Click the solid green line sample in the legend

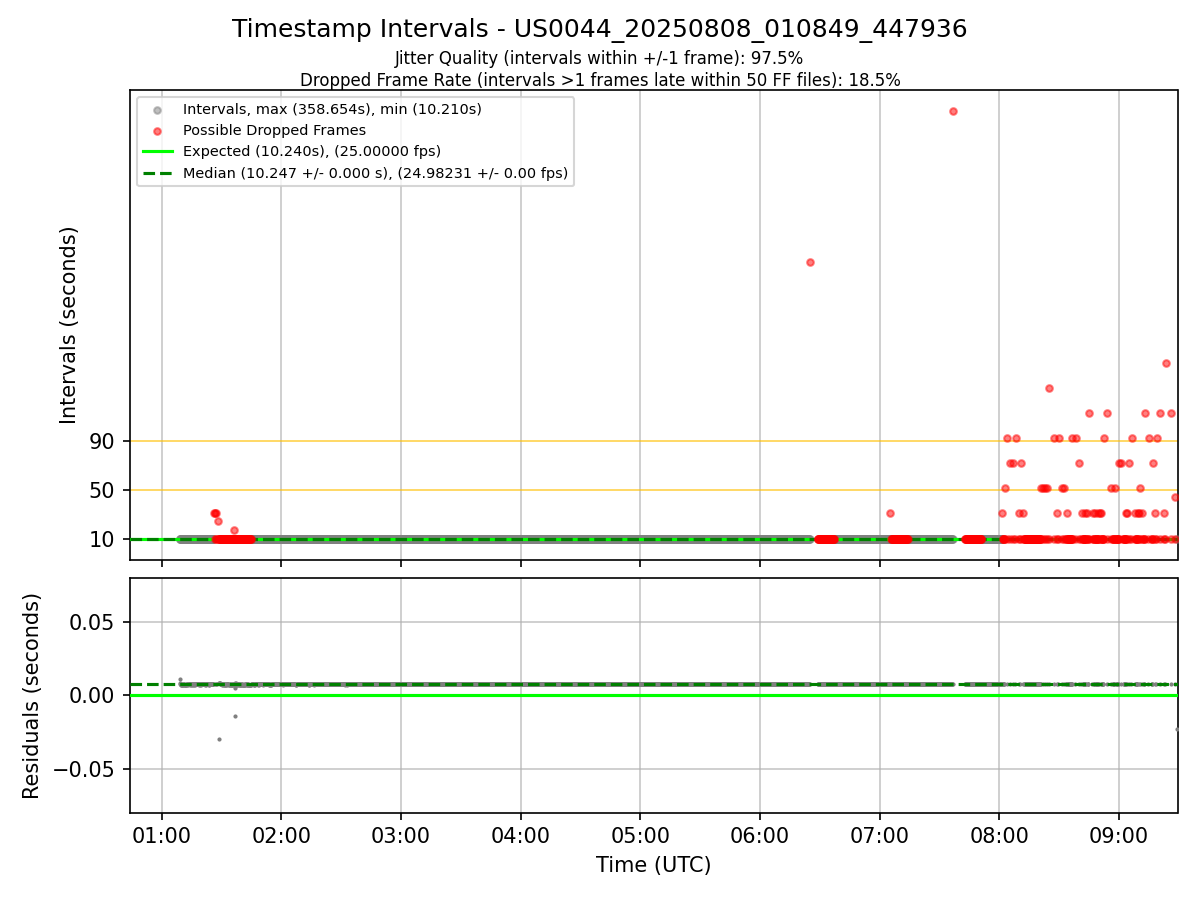point(157,151)
